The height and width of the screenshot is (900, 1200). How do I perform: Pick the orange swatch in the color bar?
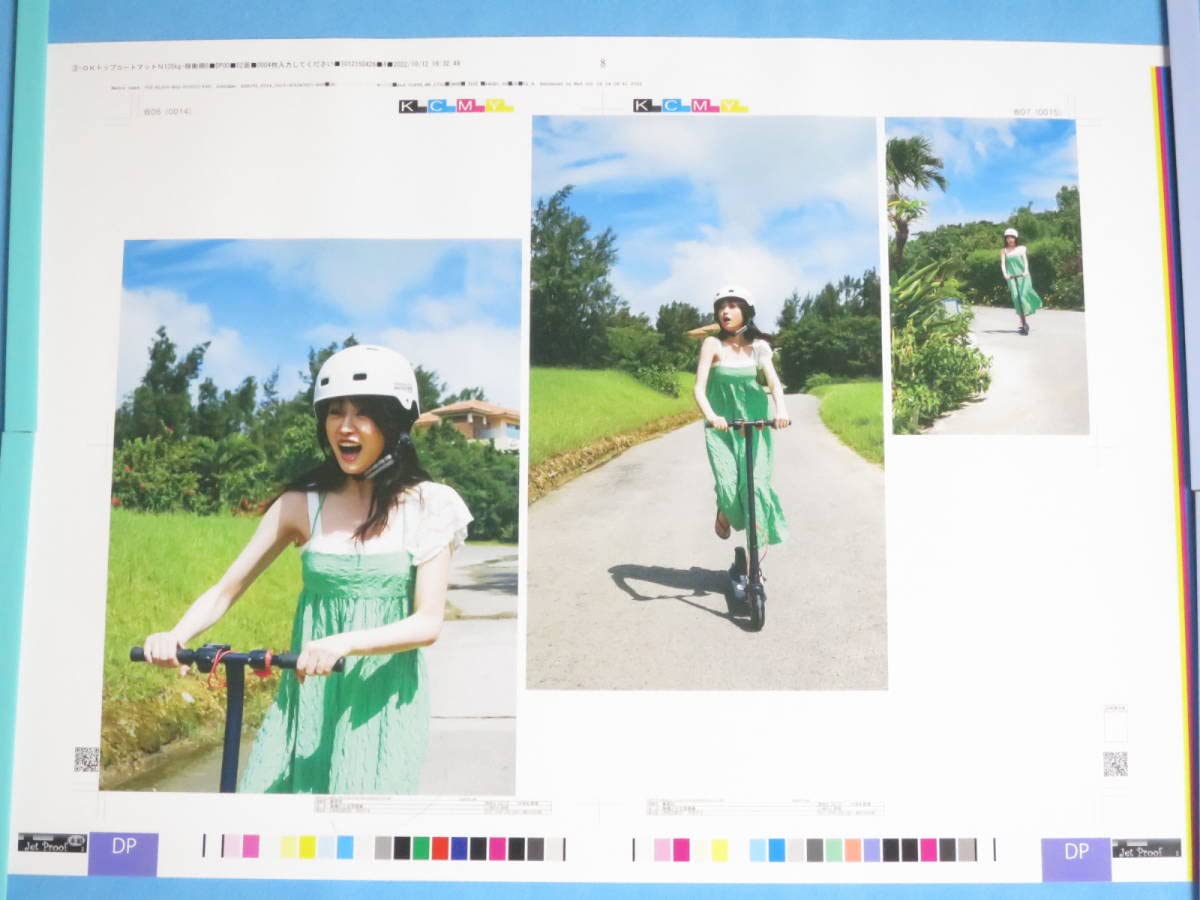coord(853,849)
